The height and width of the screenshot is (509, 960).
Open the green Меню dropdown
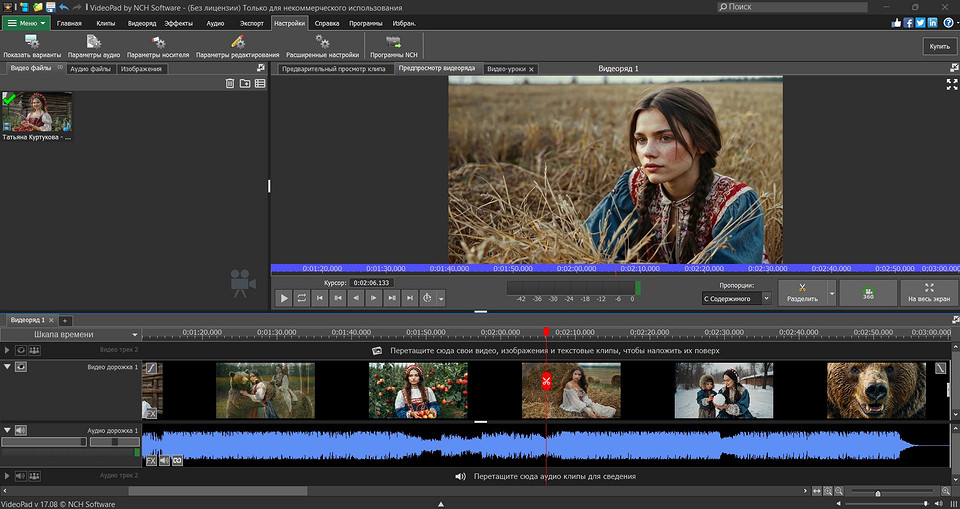pyautogui.click(x=26, y=23)
